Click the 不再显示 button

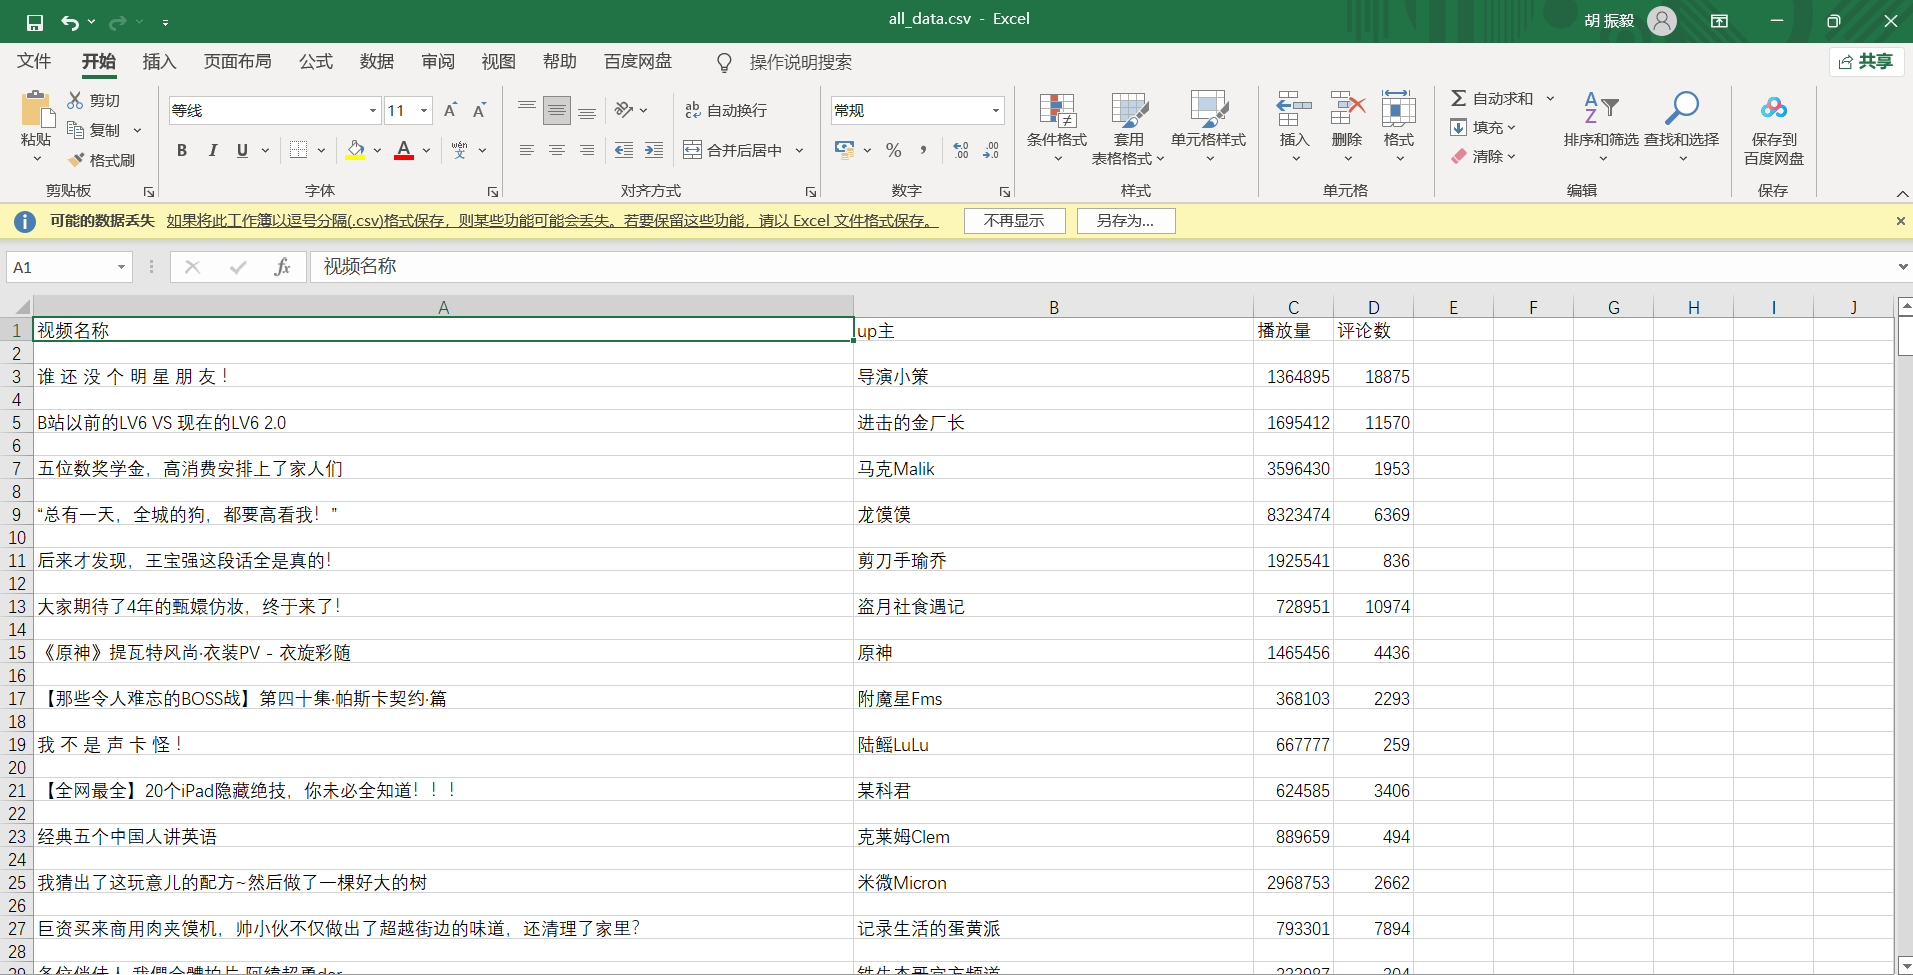pyautogui.click(x=1014, y=221)
